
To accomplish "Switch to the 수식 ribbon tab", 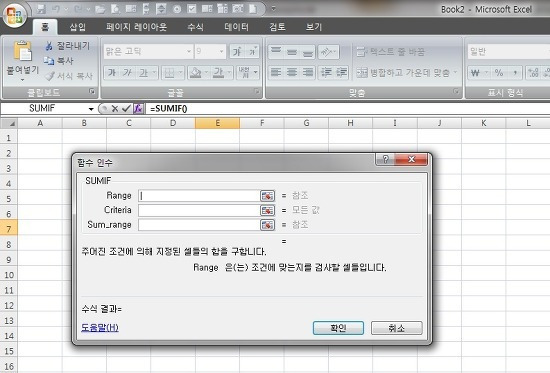I will [x=195, y=27].
